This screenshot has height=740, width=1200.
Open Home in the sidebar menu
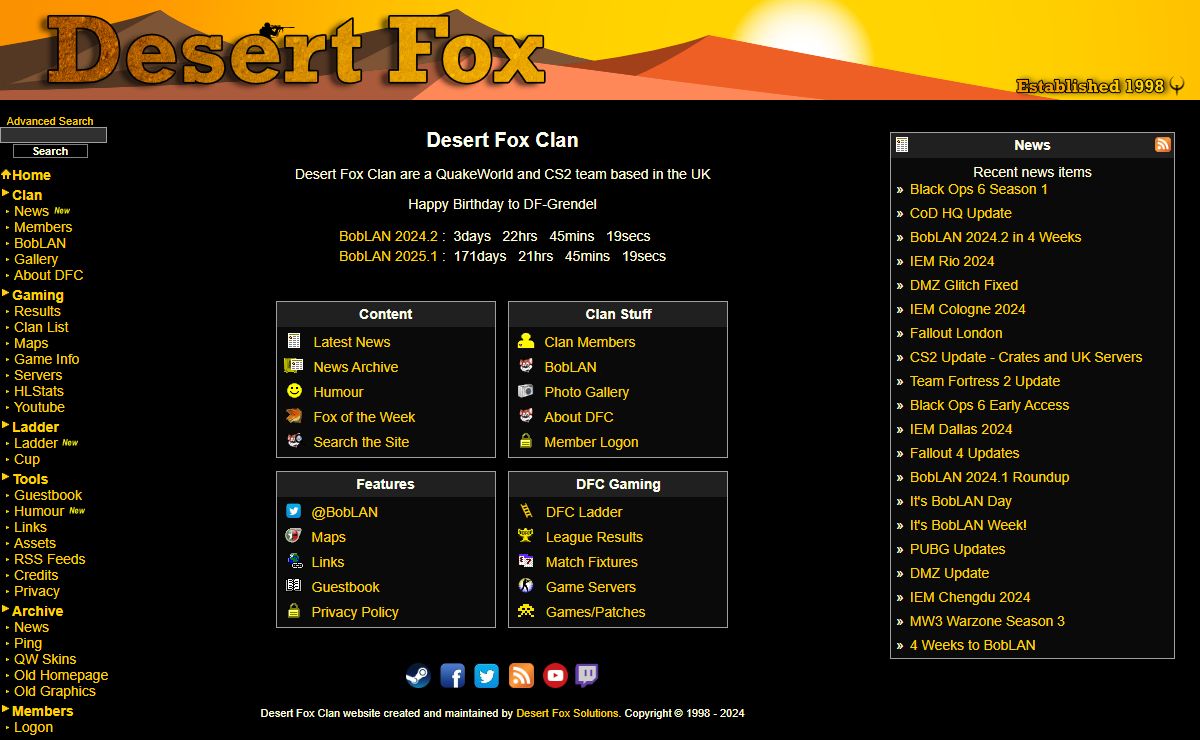(x=31, y=175)
